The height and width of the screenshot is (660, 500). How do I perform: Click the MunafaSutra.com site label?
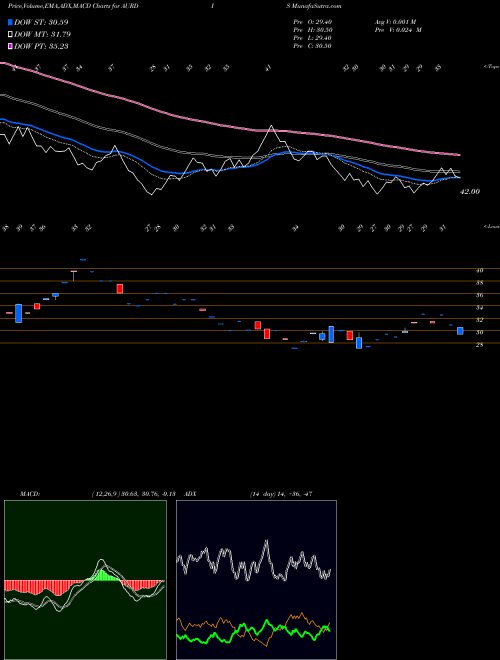tap(318, 6)
